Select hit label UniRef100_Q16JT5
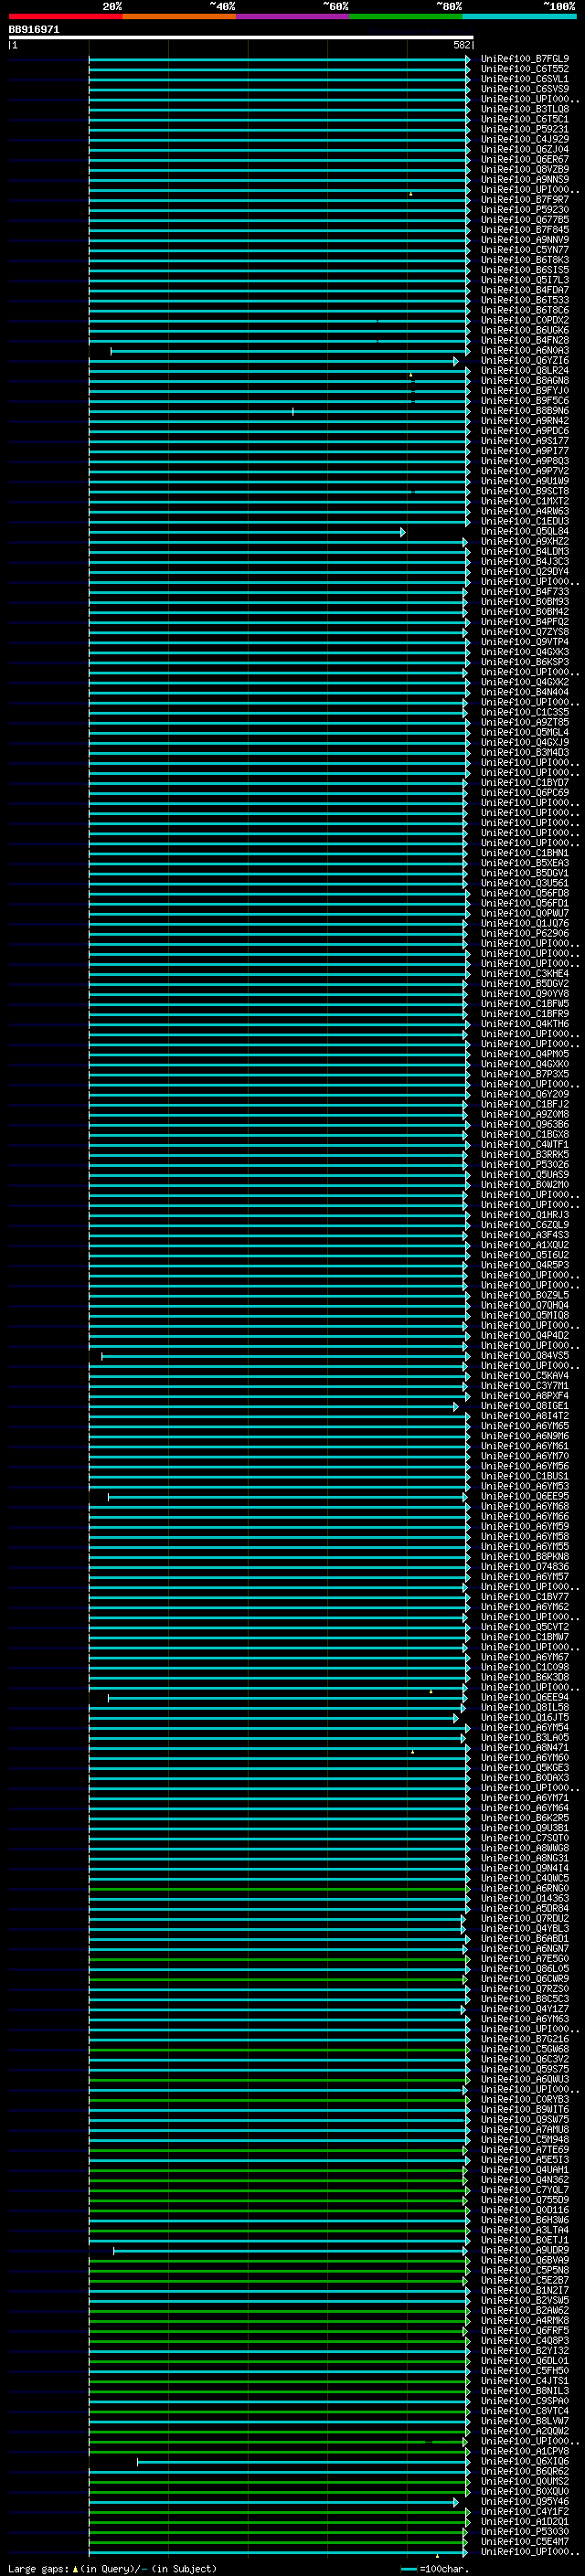 coord(524,1717)
